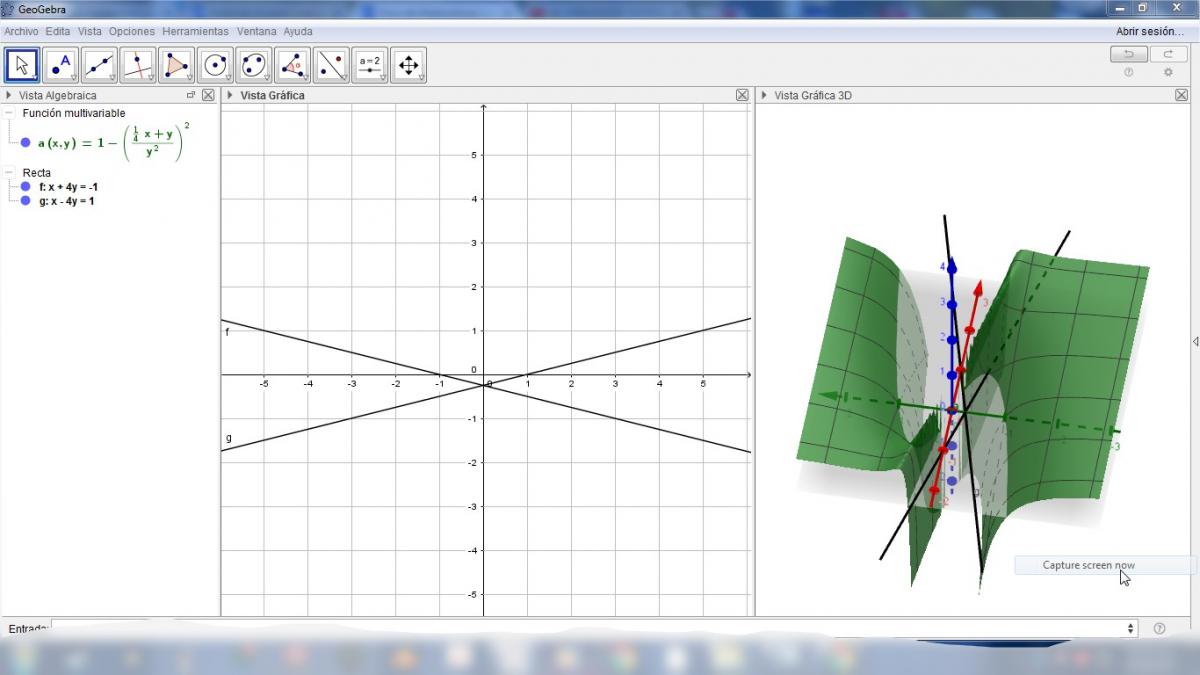Viewport: 1200px width, 675px height.
Task: Collapse the Función multivariable group
Action: (x=9, y=113)
